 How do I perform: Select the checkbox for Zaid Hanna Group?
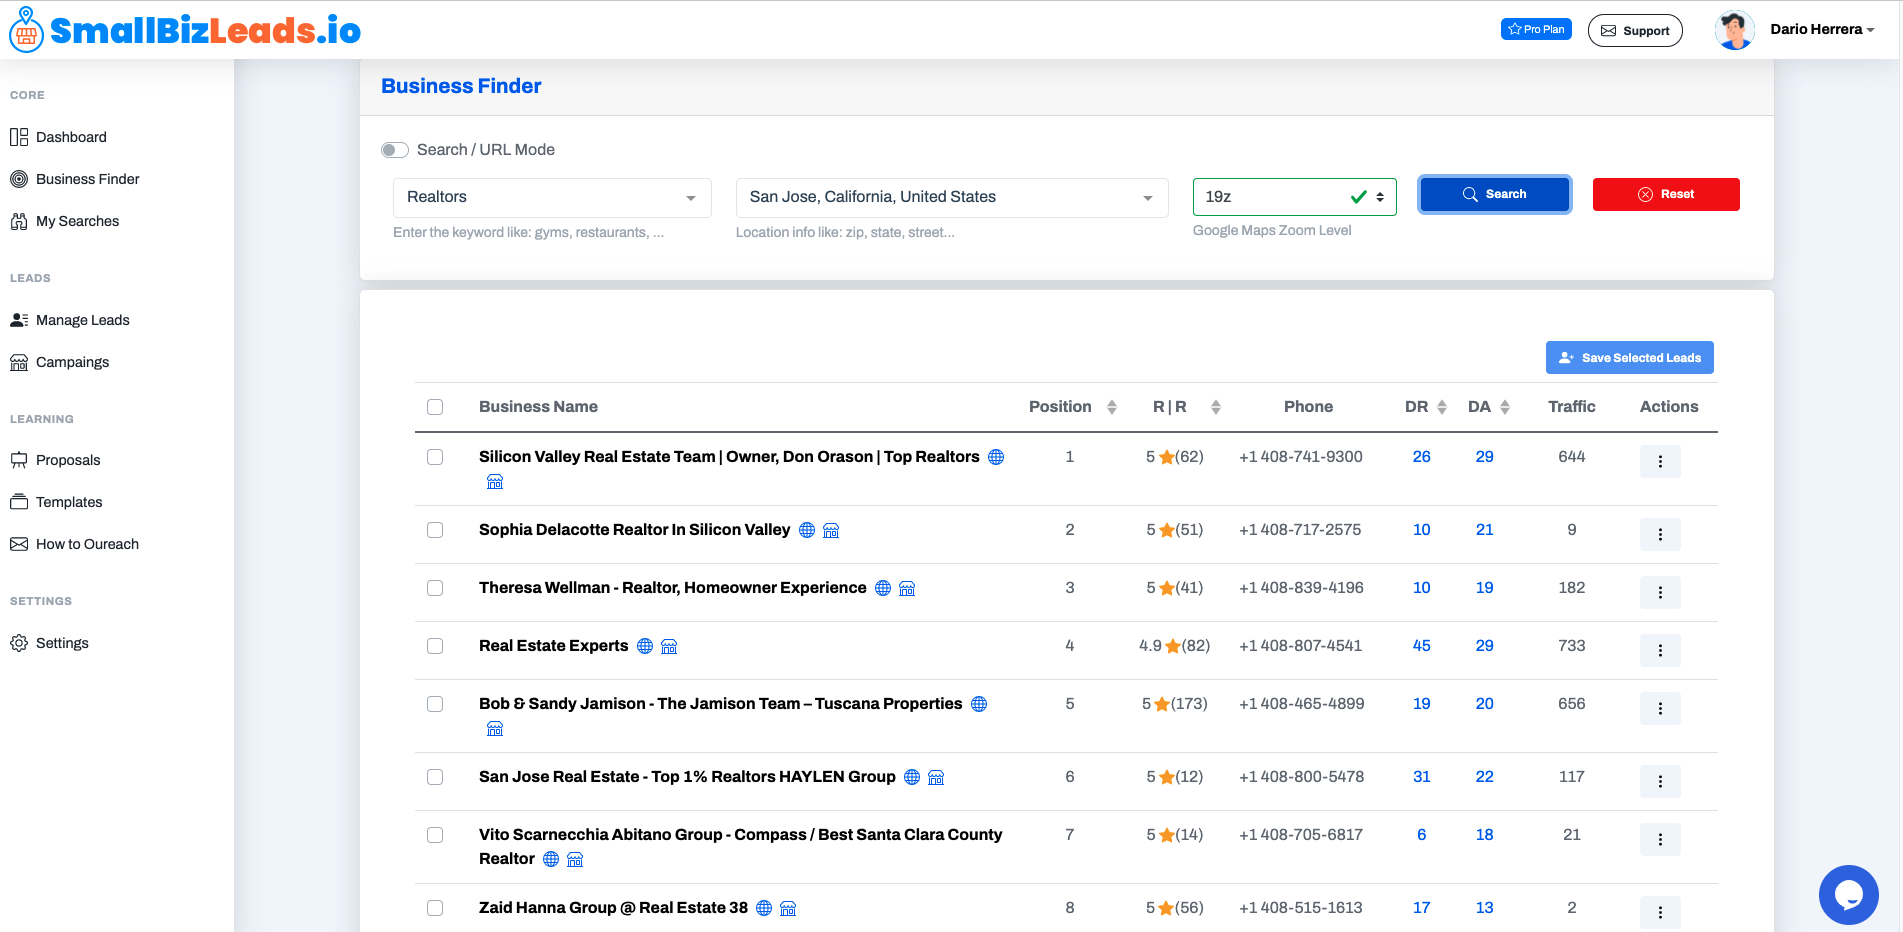coord(435,908)
